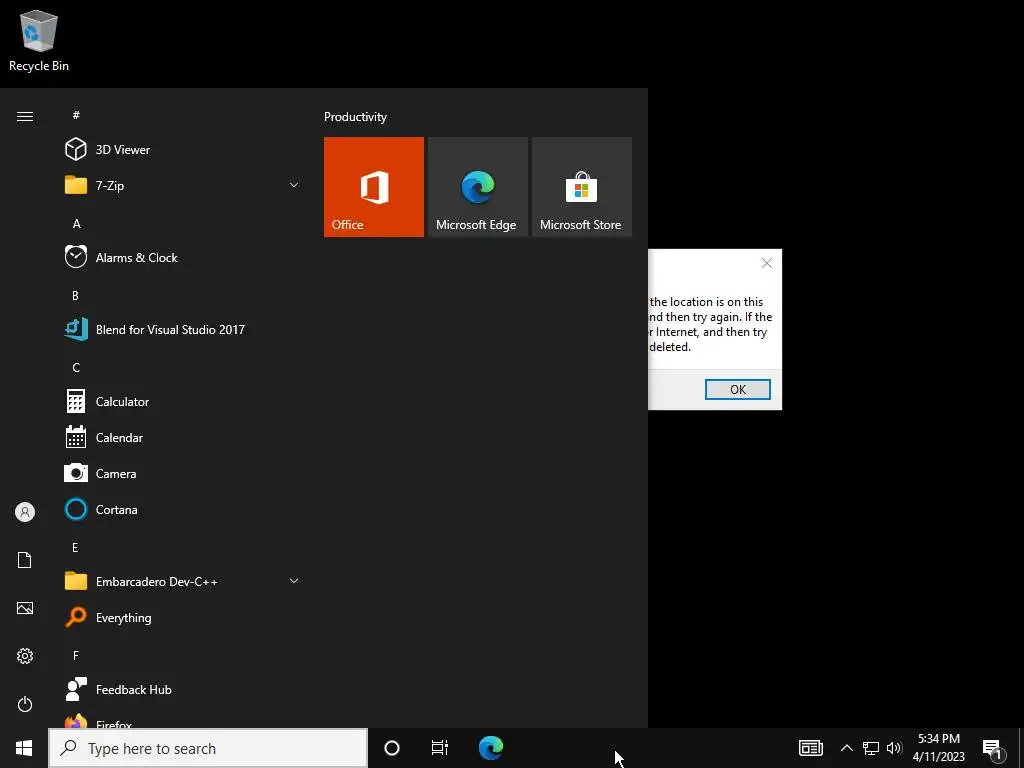This screenshot has width=1024, height=768.
Task: Open the Calculator app
Action: coord(183,401)
